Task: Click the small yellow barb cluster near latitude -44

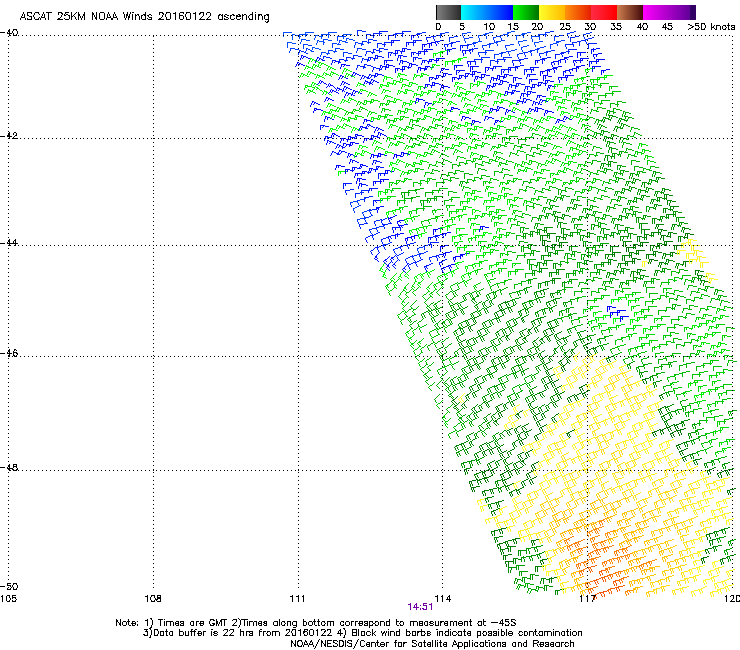Action: (x=694, y=253)
